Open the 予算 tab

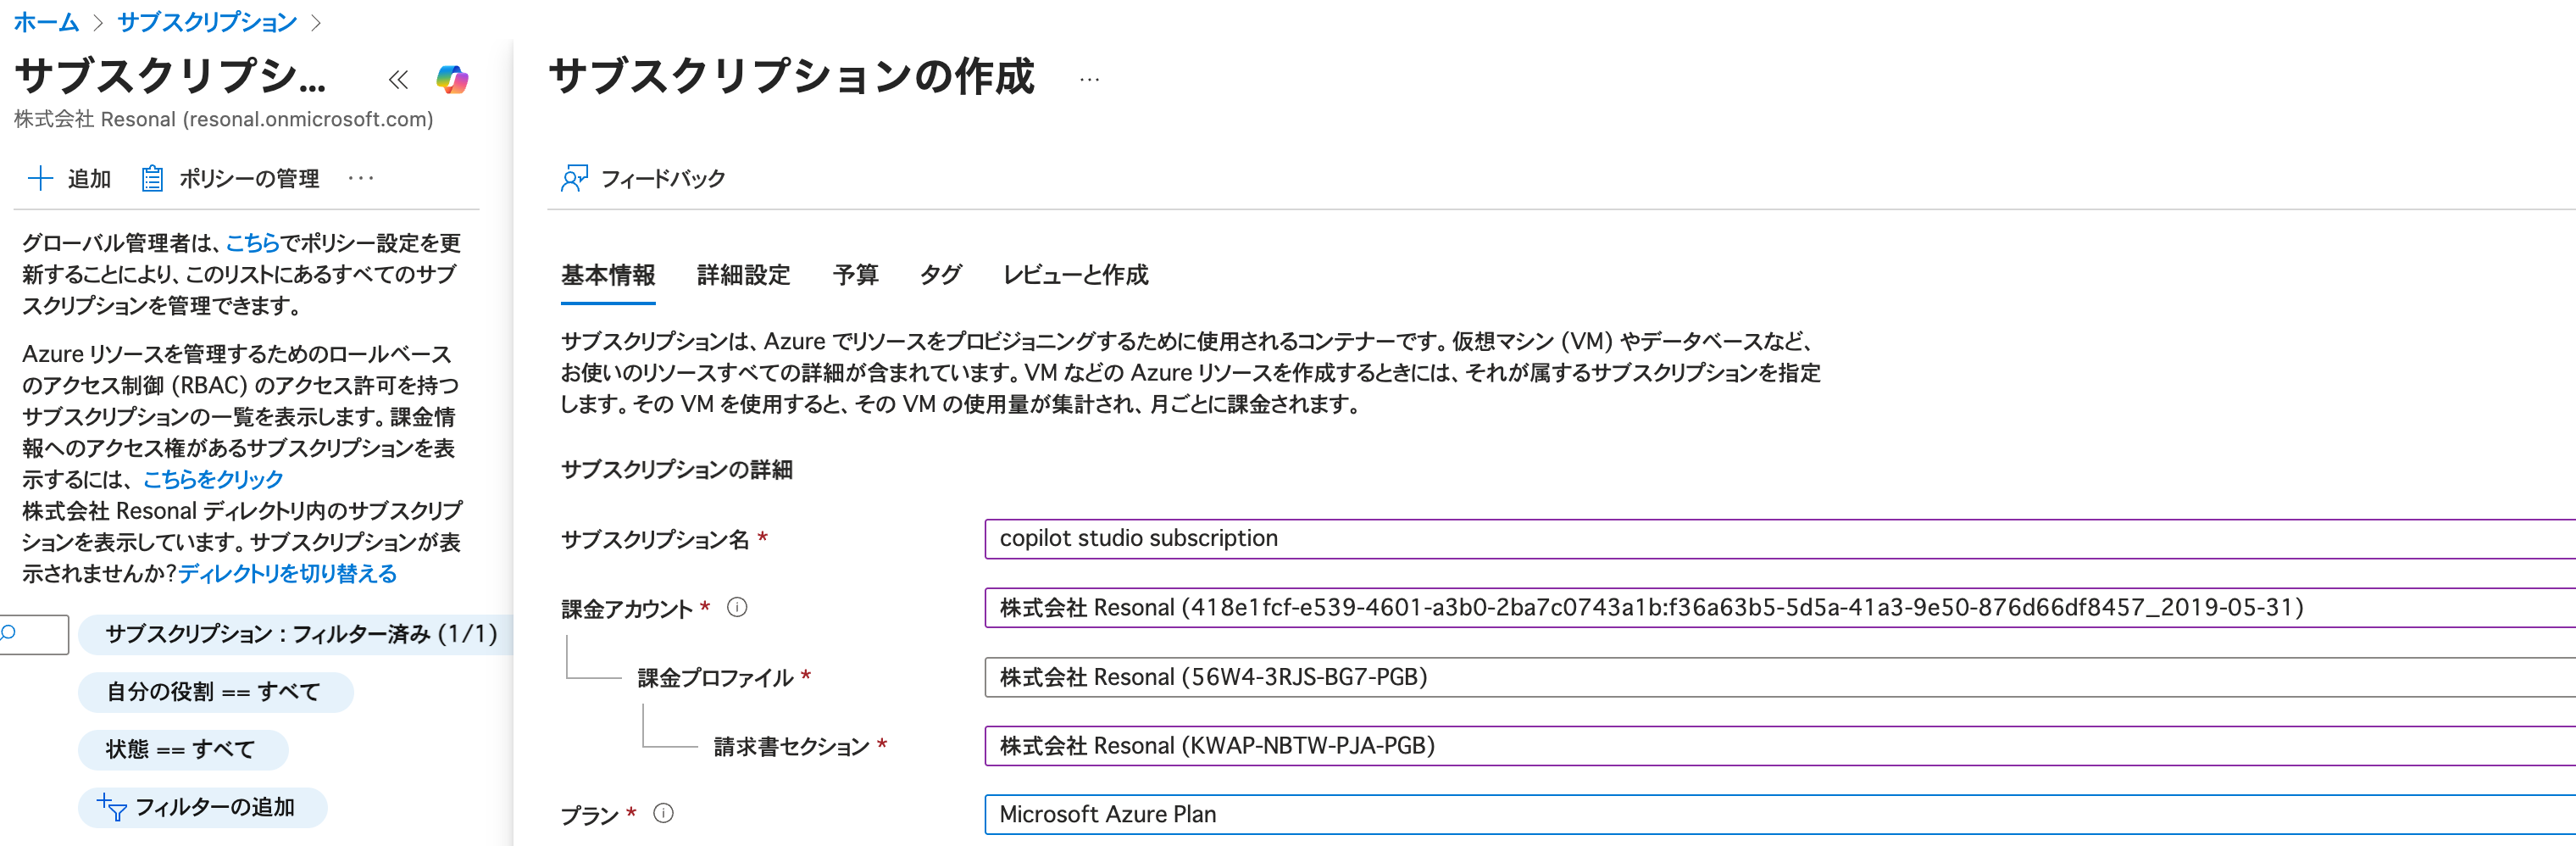[855, 275]
